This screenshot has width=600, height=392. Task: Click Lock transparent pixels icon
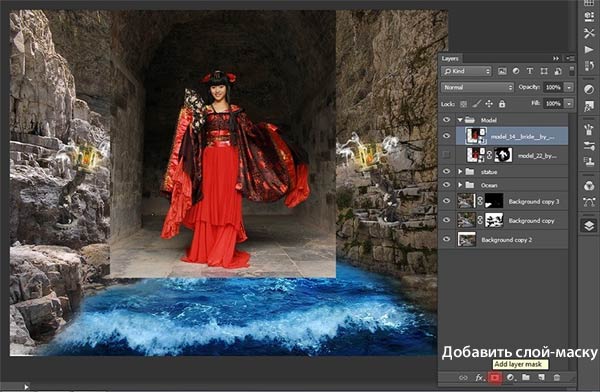pyautogui.click(x=463, y=104)
